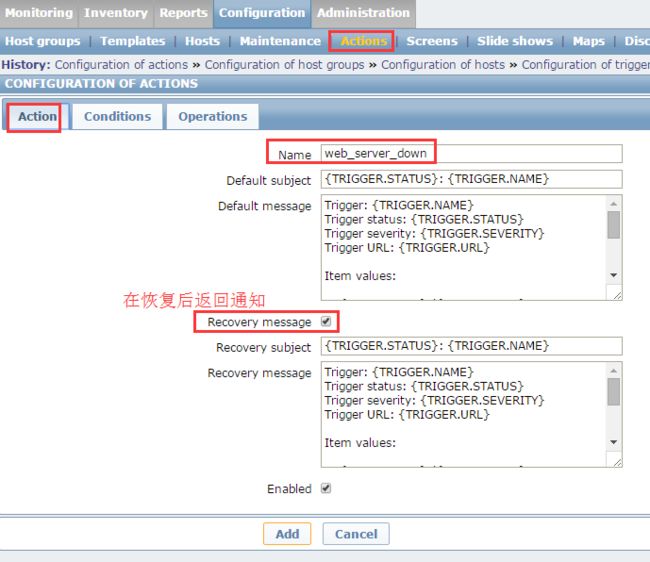Click the Cancel button
The height and width of the screenshot is (562, 650).
(356, 534)
